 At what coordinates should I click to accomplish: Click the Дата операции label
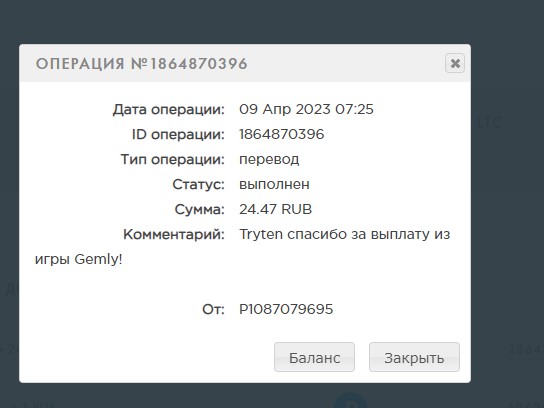click(x=169, y=110)
